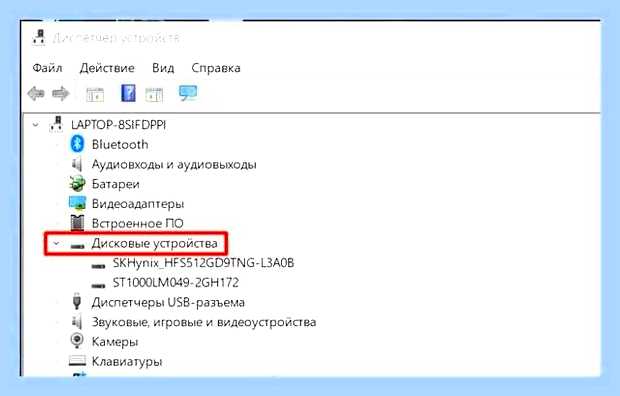
Task: Select the Встроенное ПО category
Action: pyautogui.click(x=138, y=224)
